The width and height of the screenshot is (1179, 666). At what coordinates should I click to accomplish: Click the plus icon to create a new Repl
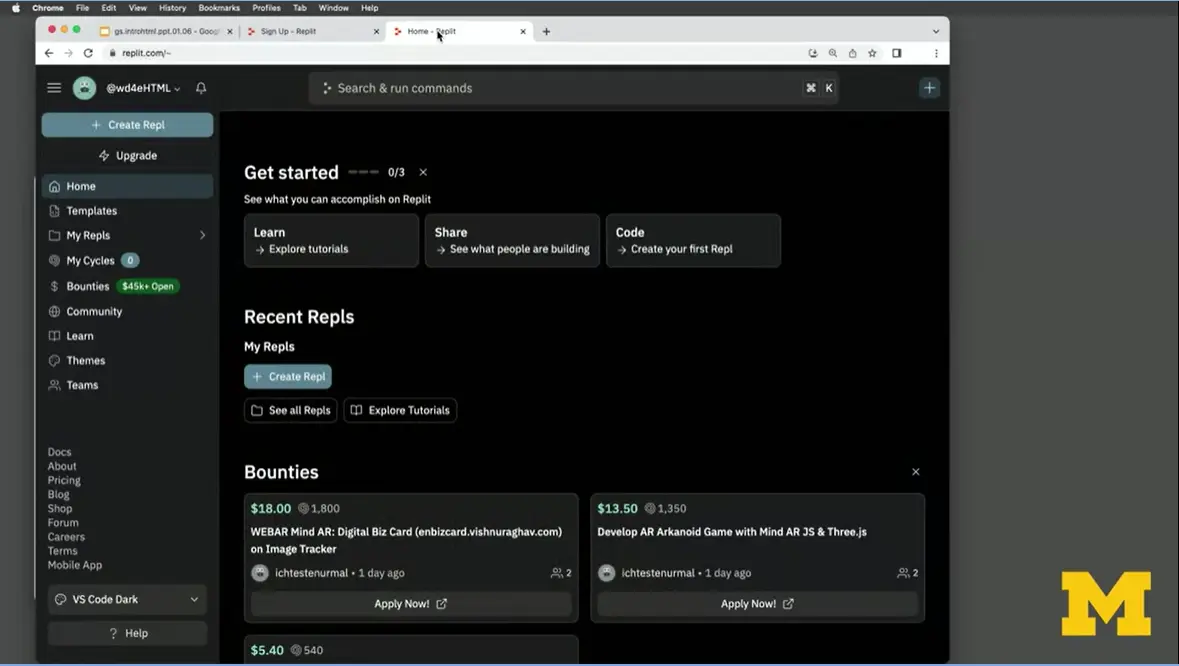929,87
